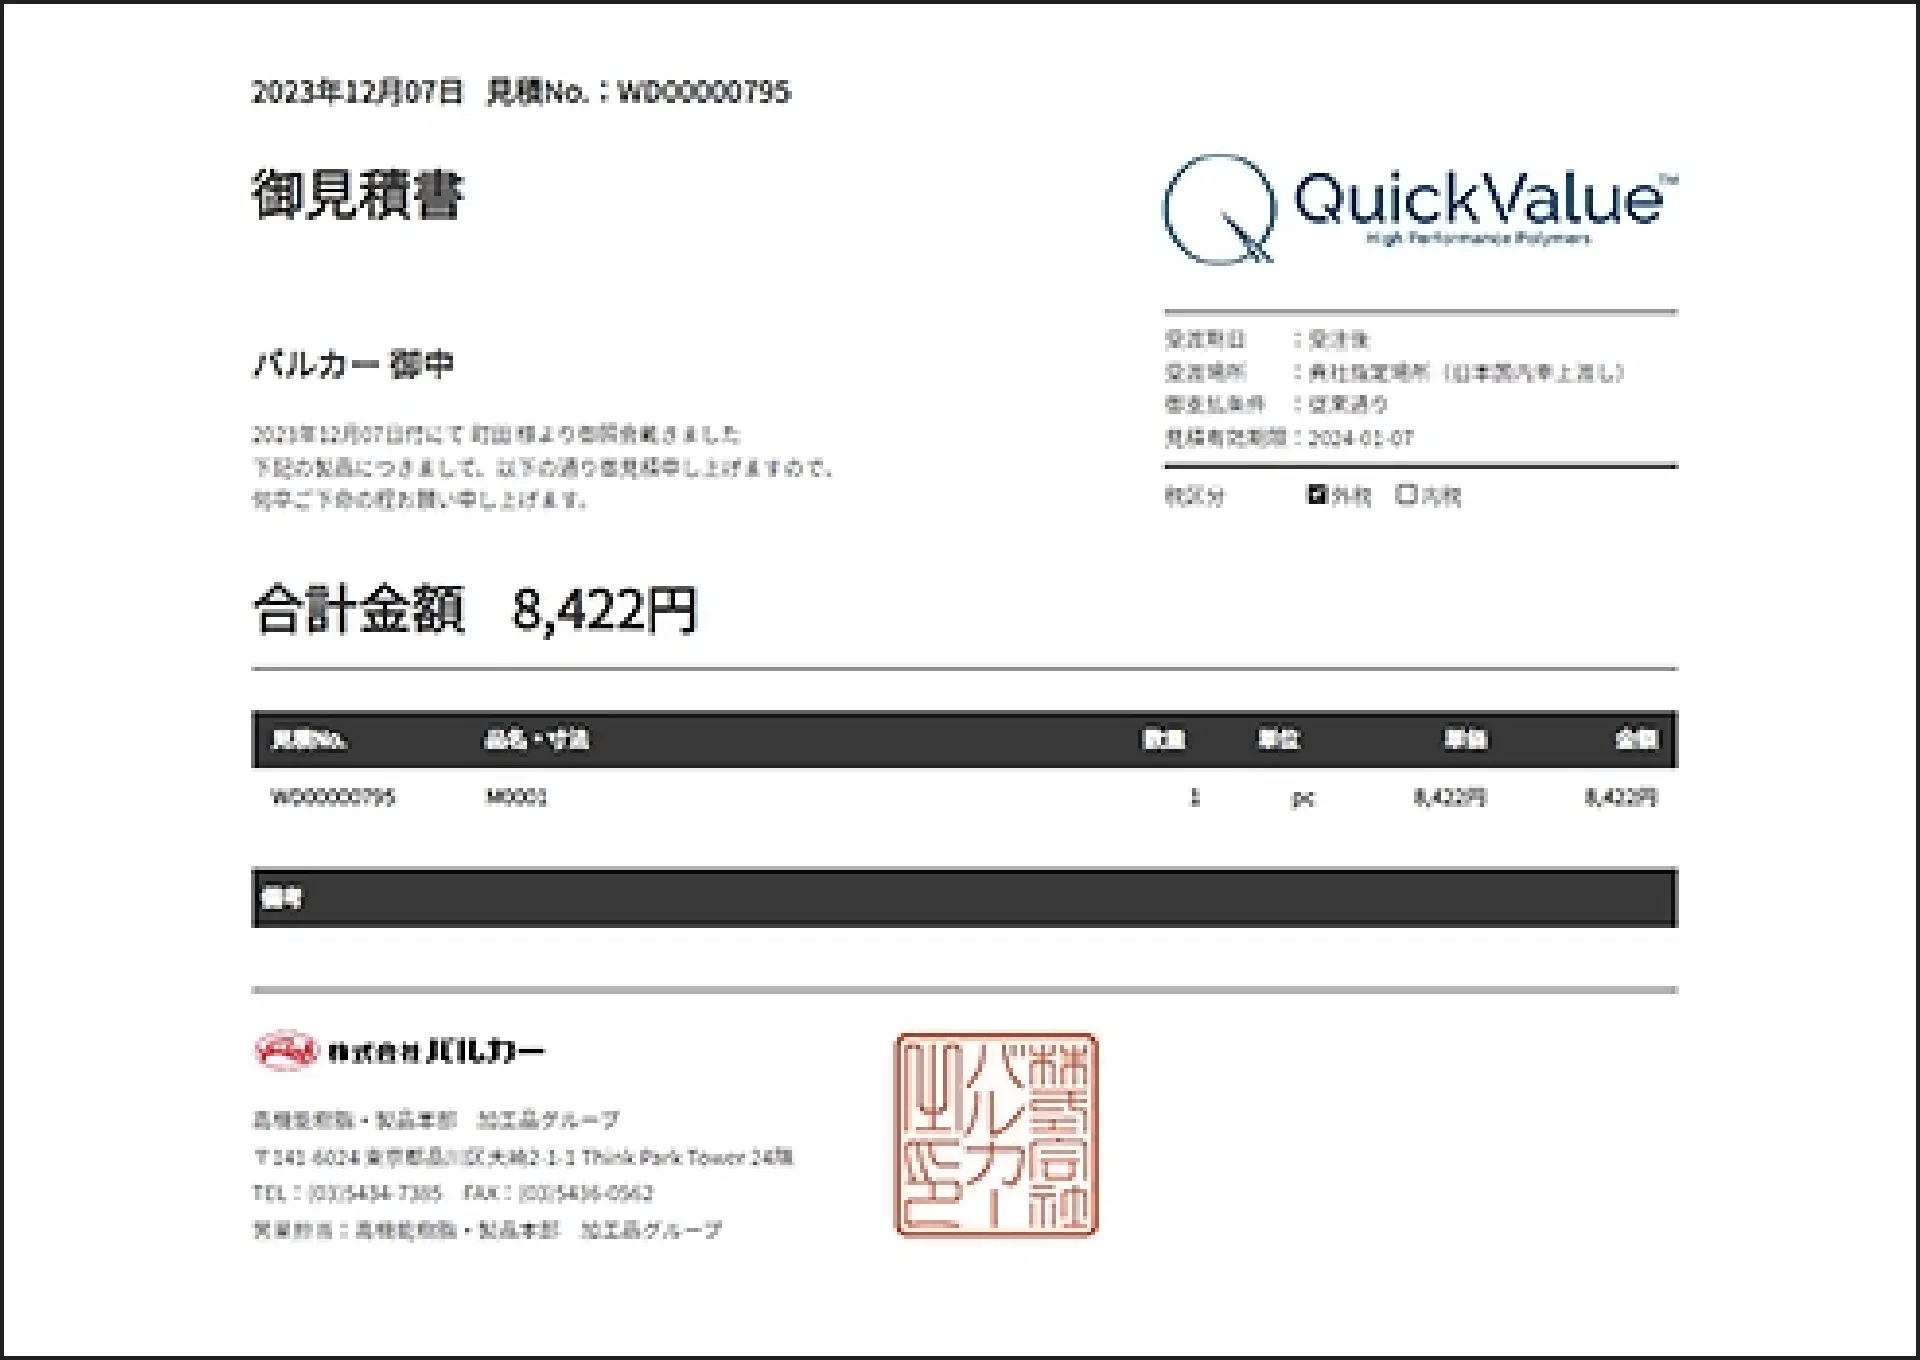This screenshot has height=1360, width=1920.
Task: Check the empty 内税 checkbox
Action: coord(1406,494)
